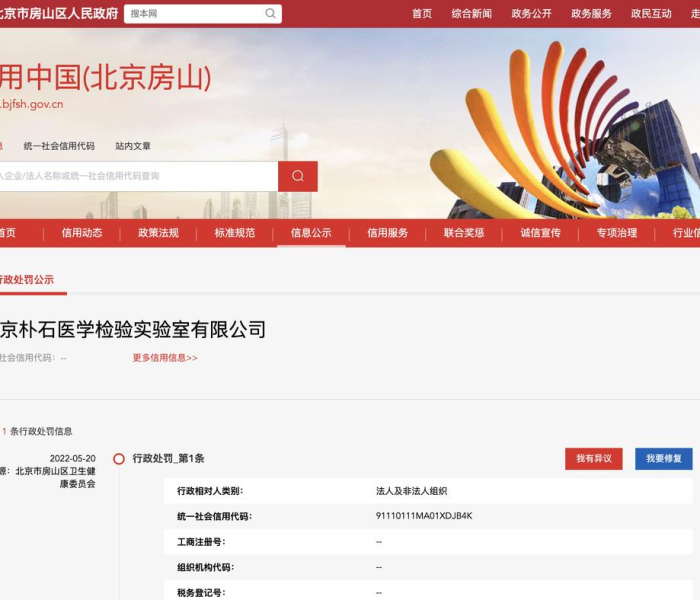700x600 pixels.
Task: Click the red search button icon
Action: tap(297, 176)
